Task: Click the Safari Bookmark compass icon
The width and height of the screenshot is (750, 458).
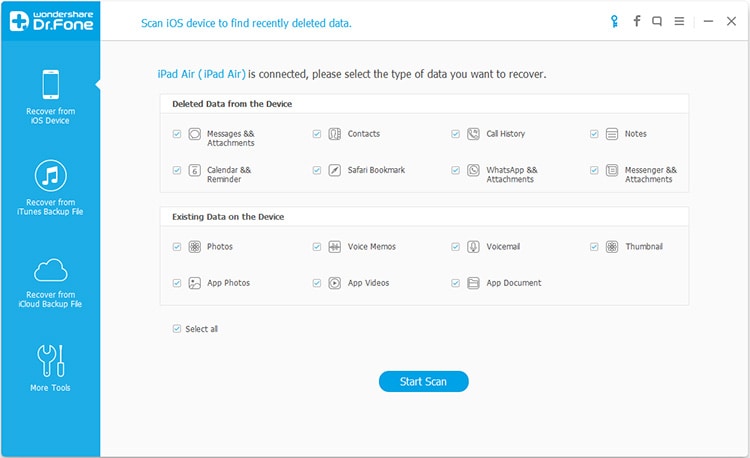Action: [x=334, y=171]
